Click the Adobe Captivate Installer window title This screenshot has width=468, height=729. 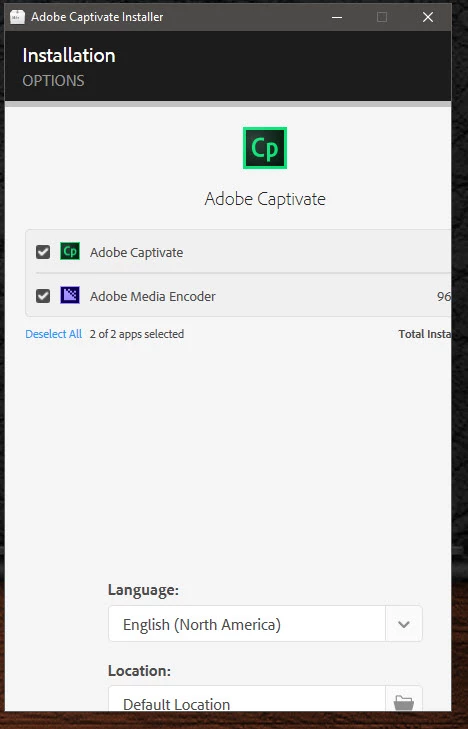click(x=97, y=17)
